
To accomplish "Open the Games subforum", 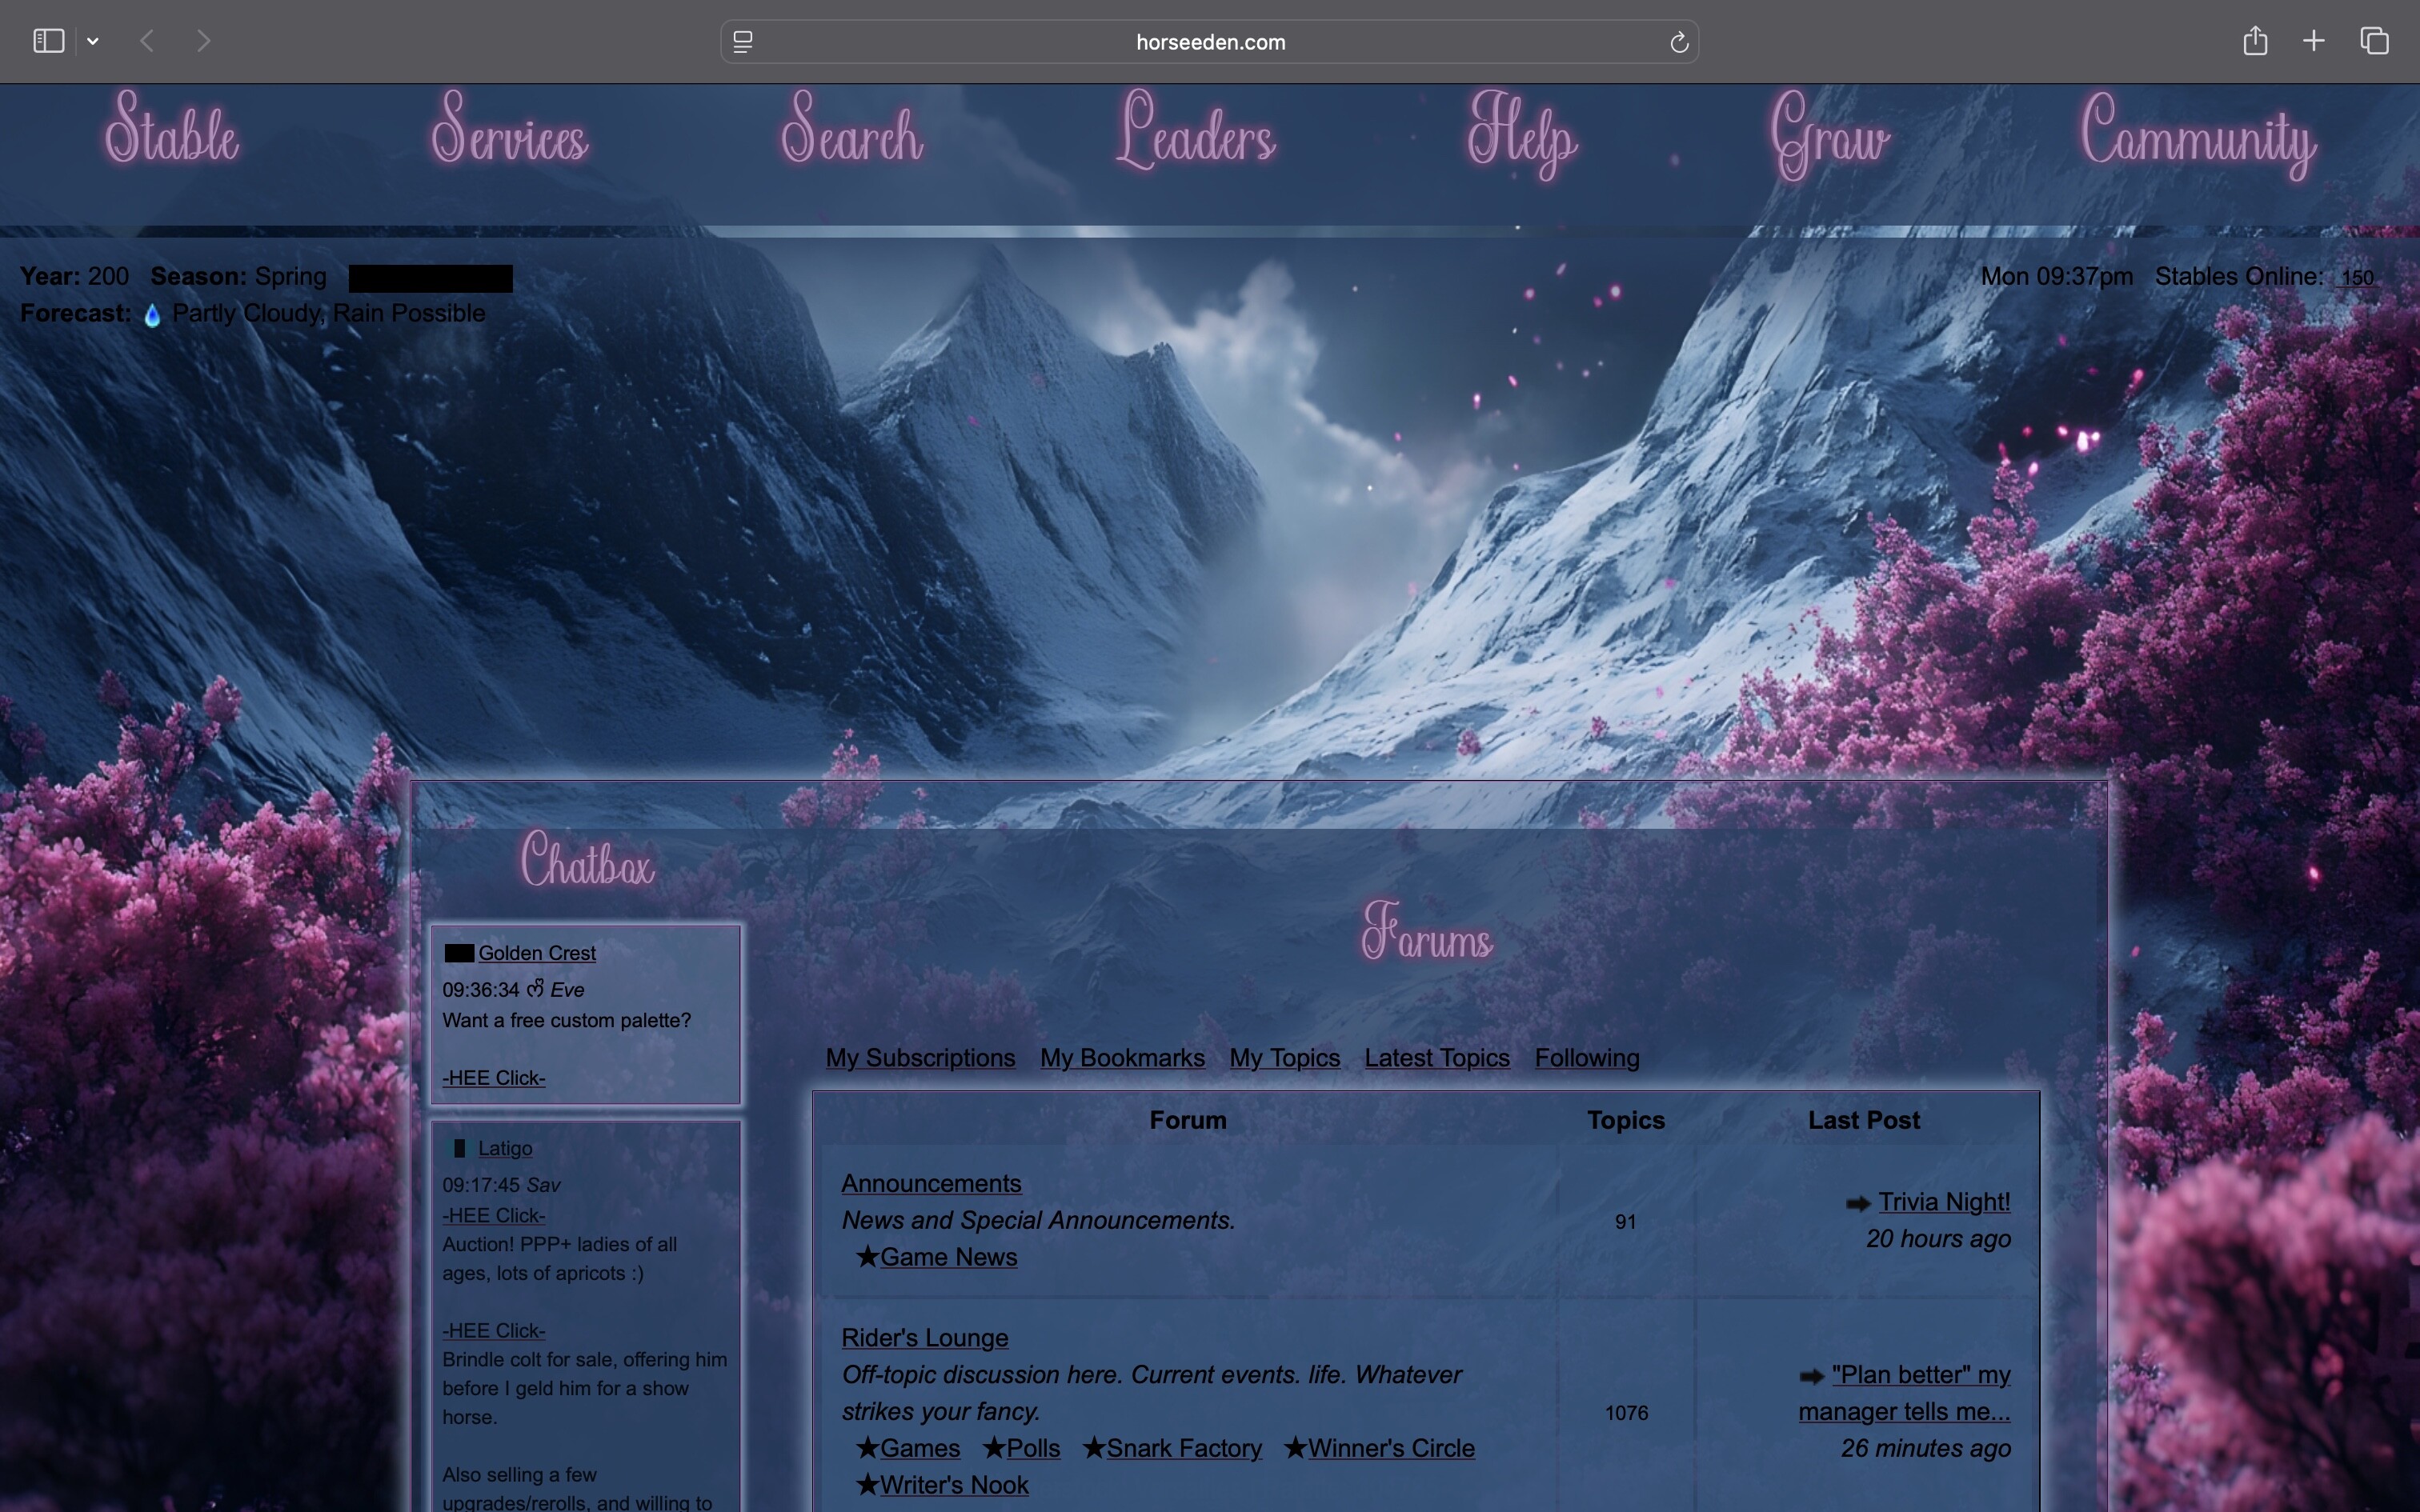I will [x=920, y=1448].
